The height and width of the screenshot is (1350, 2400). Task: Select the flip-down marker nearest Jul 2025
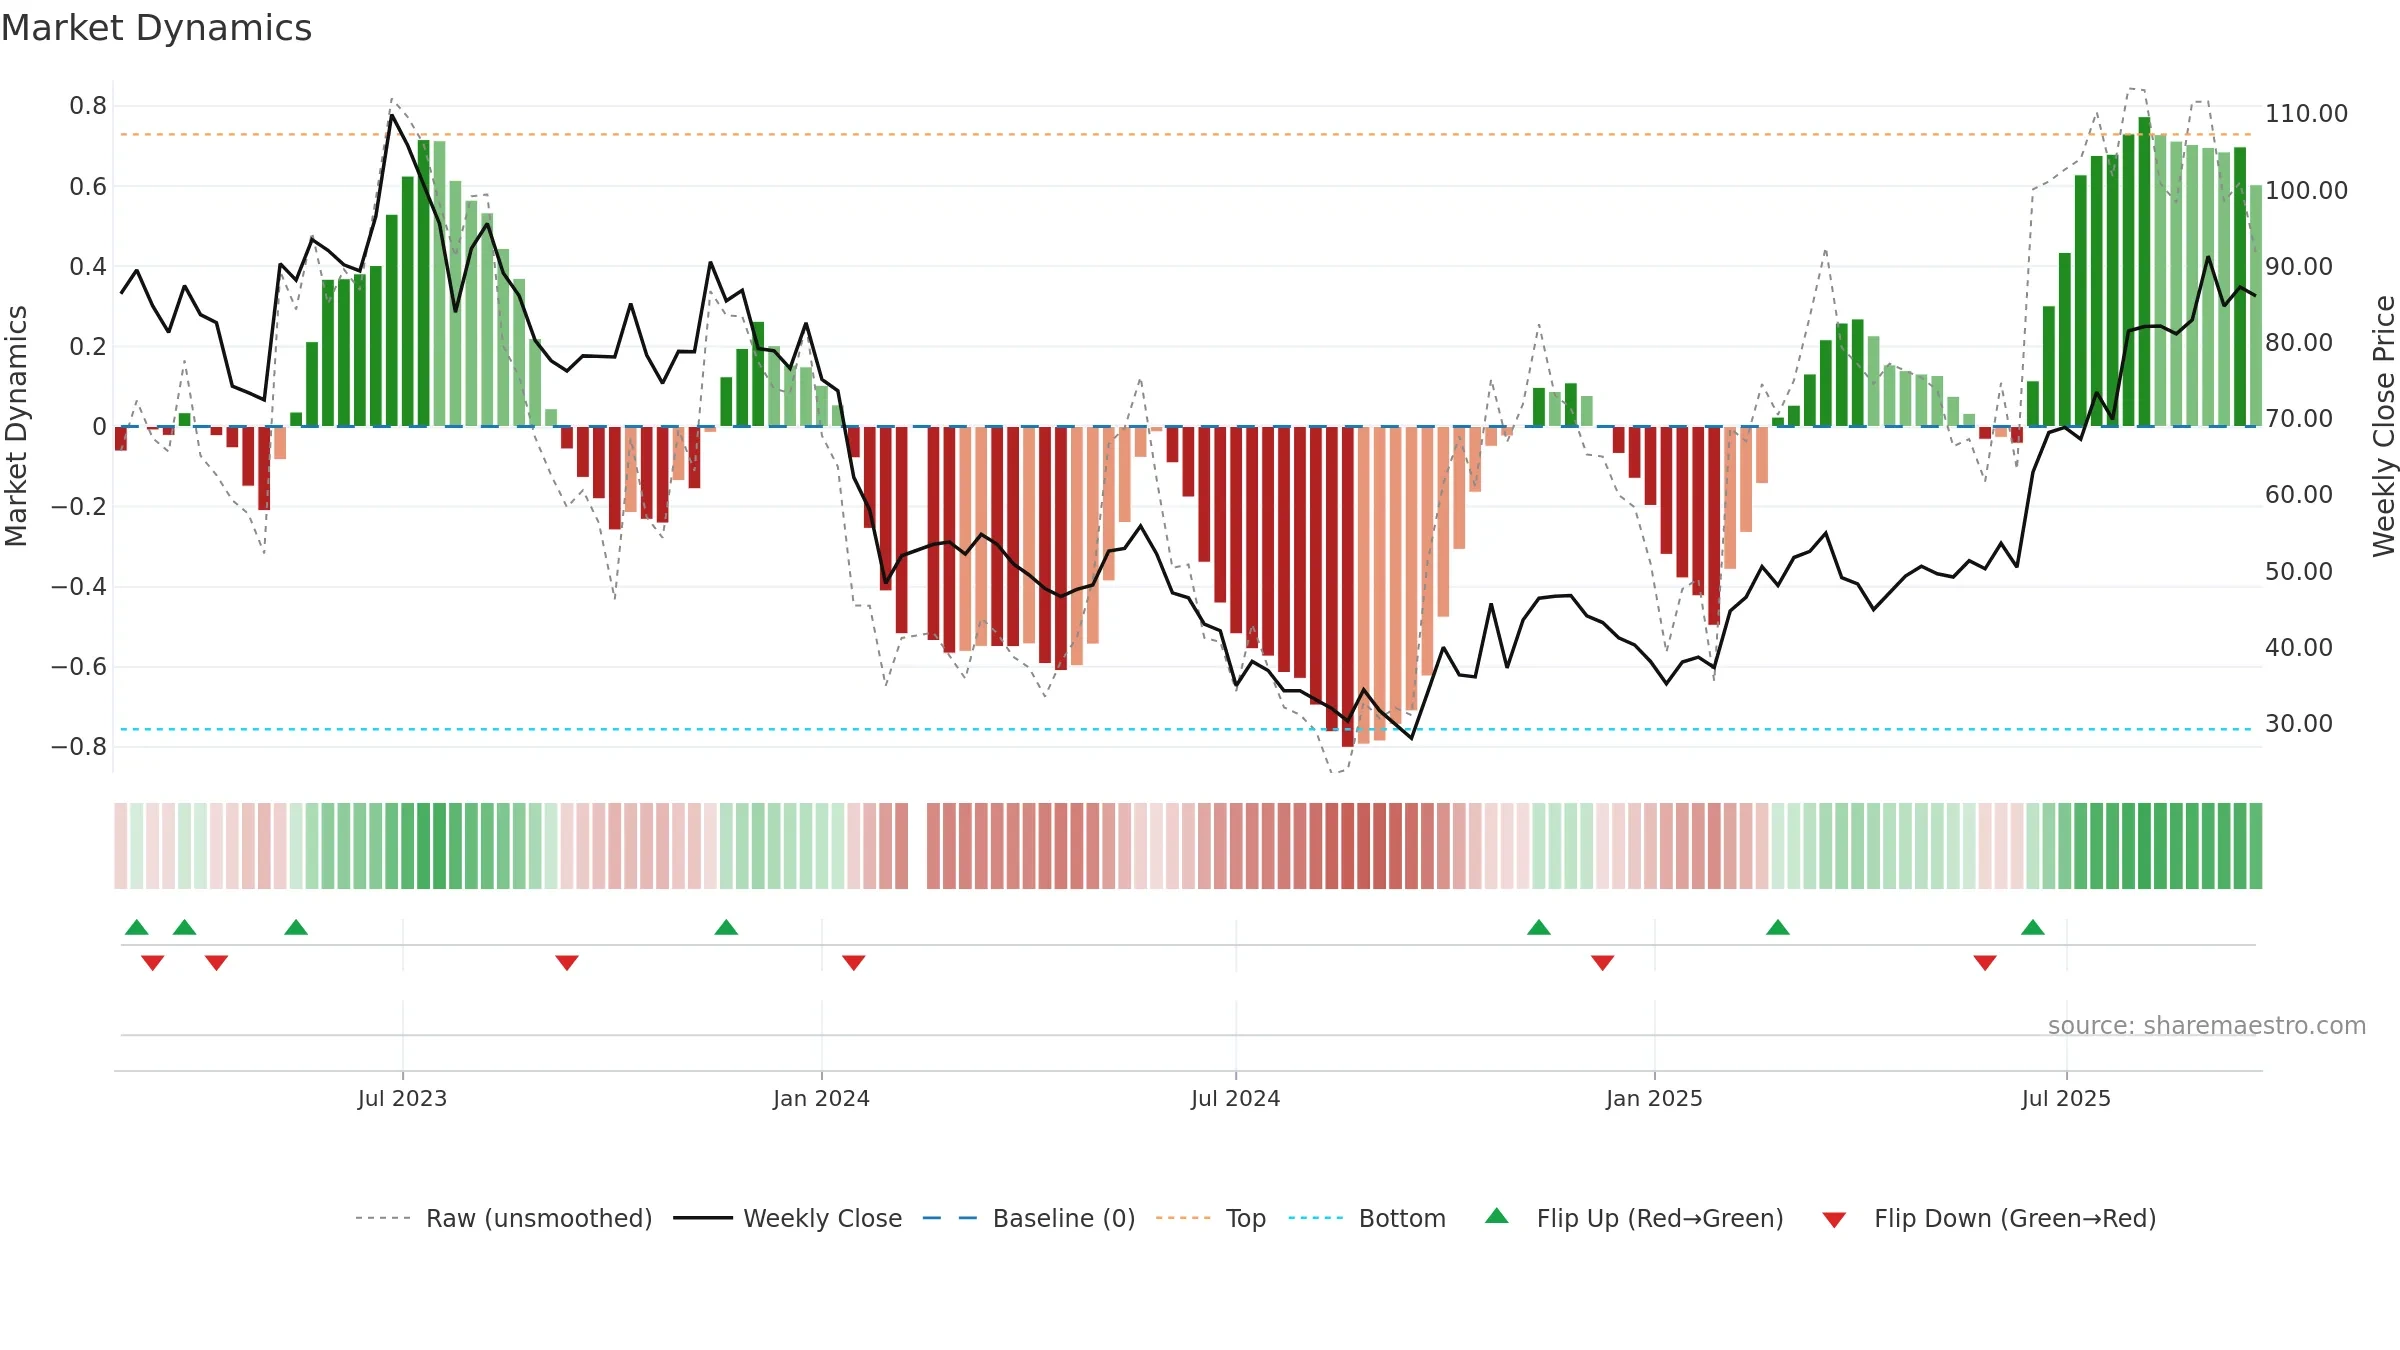(x=1985, y=963)
